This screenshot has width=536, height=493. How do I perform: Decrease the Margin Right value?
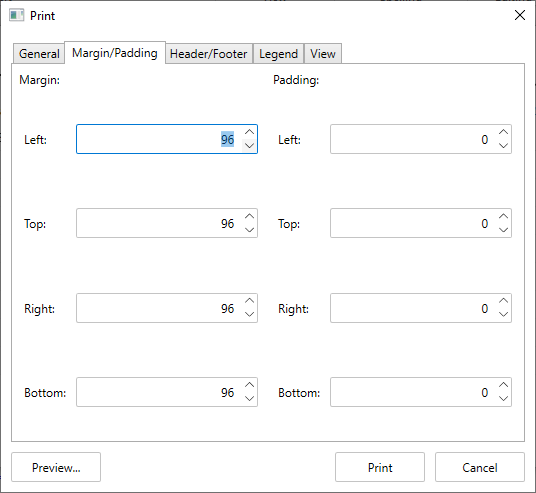click(250, 315)
